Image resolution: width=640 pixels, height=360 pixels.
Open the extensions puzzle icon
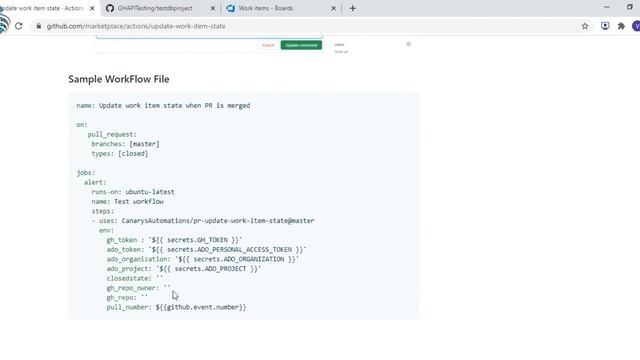[621, 26]
